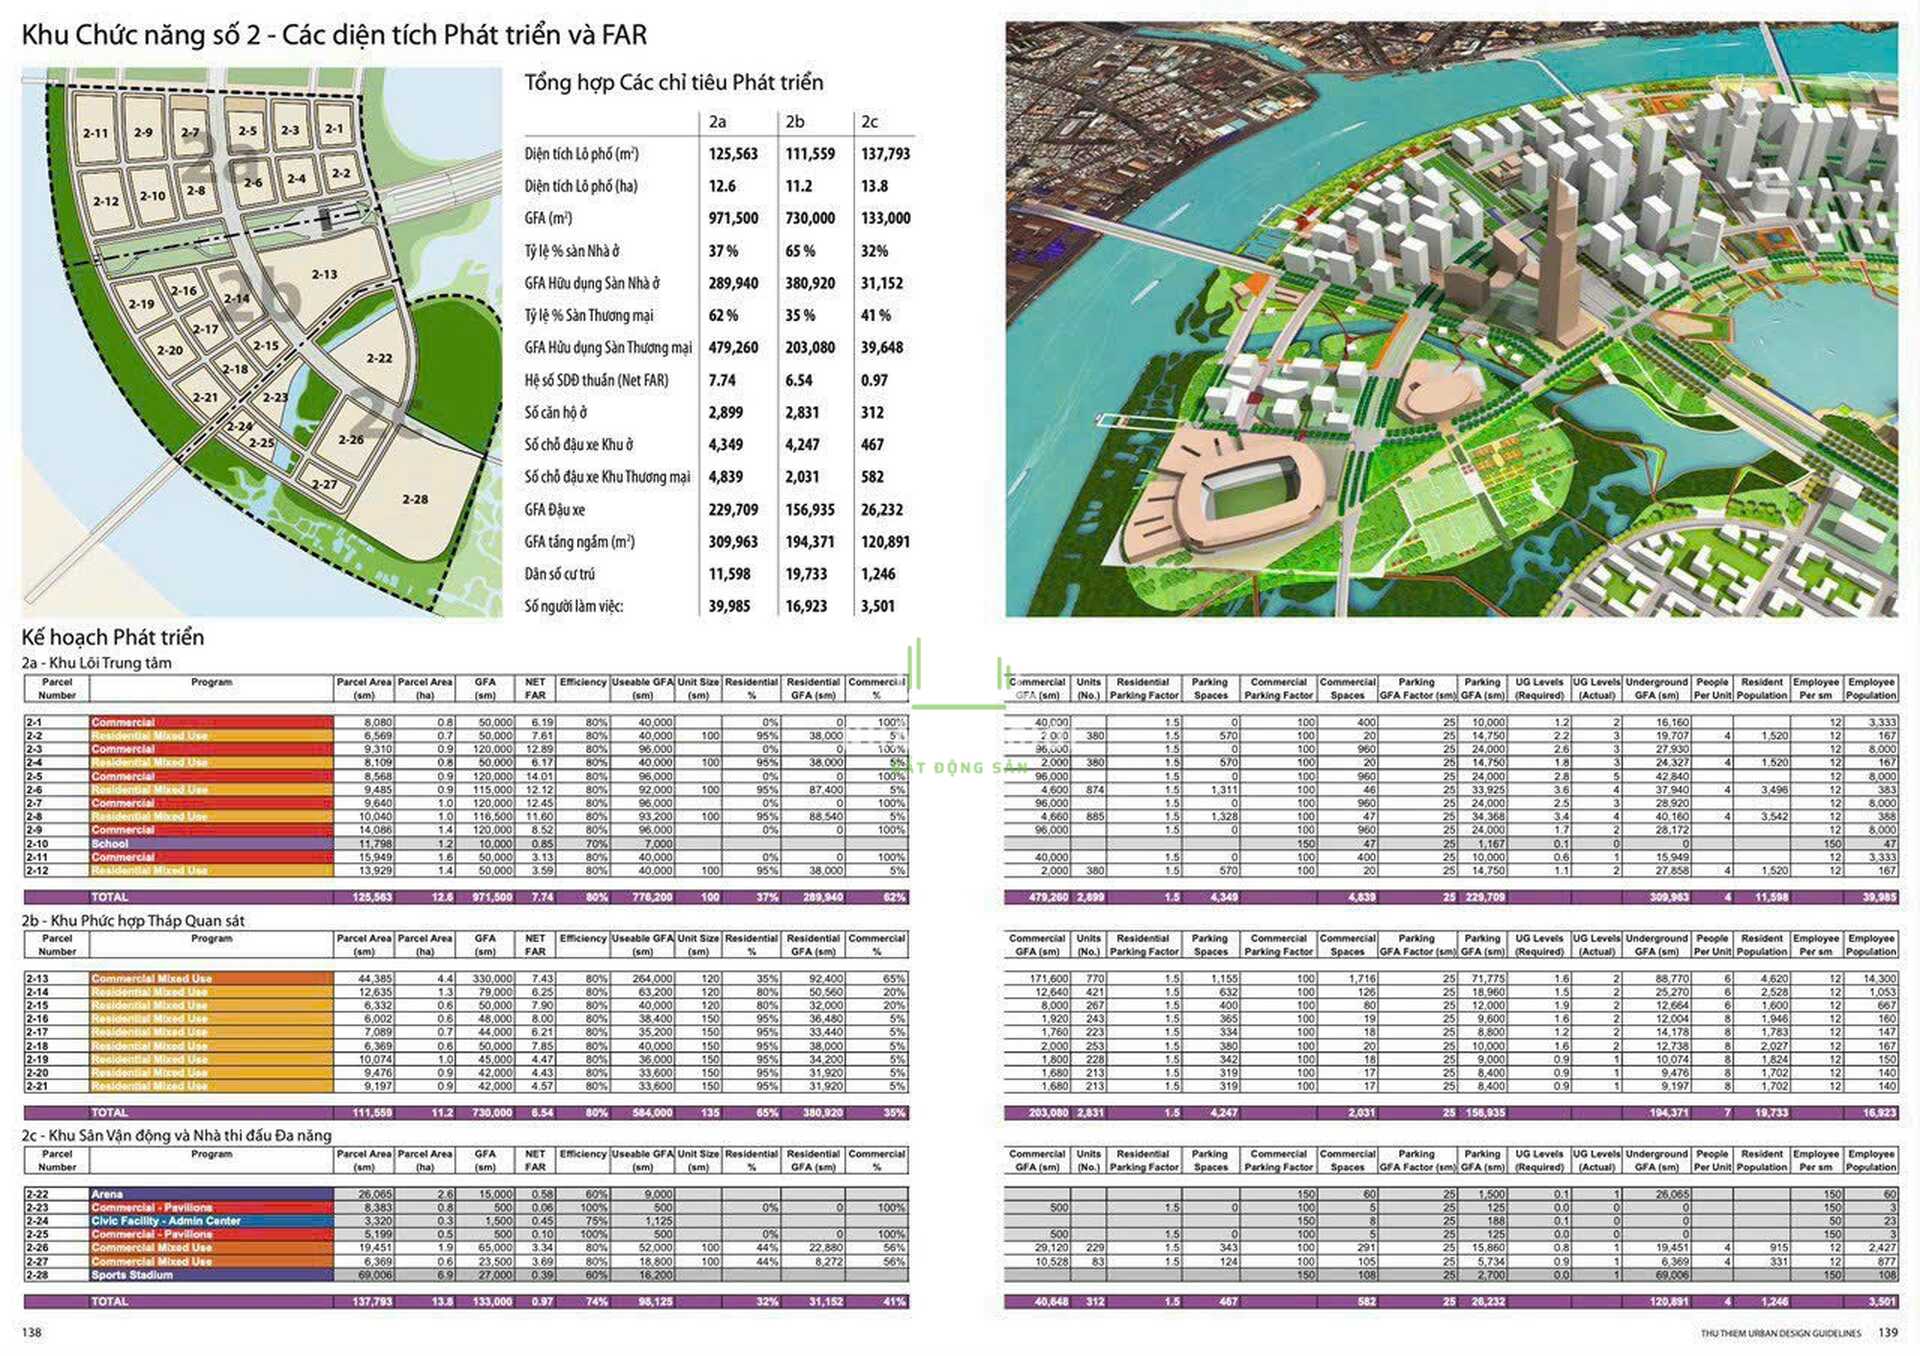Click the "2a" column header in the summary table
Screen dimensions: 1920x1356
point(717,122)
